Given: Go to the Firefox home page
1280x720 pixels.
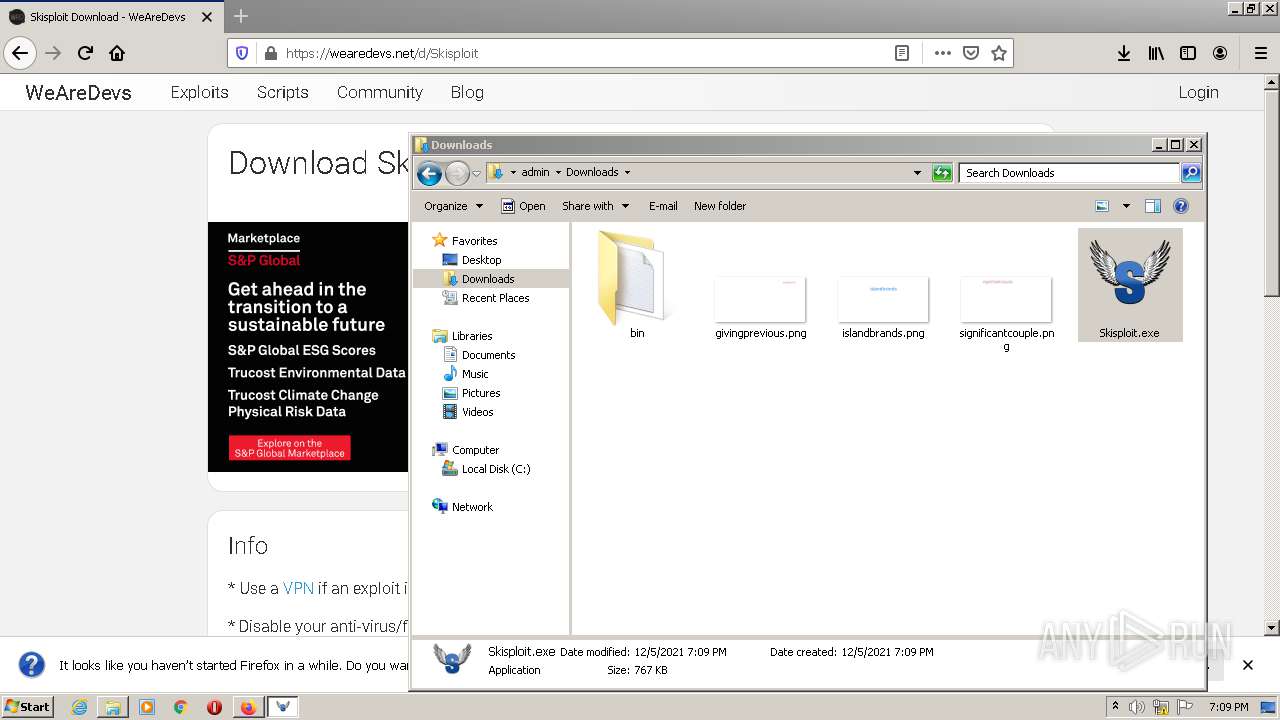Looking at the screenshot, I should click(117, 53).
